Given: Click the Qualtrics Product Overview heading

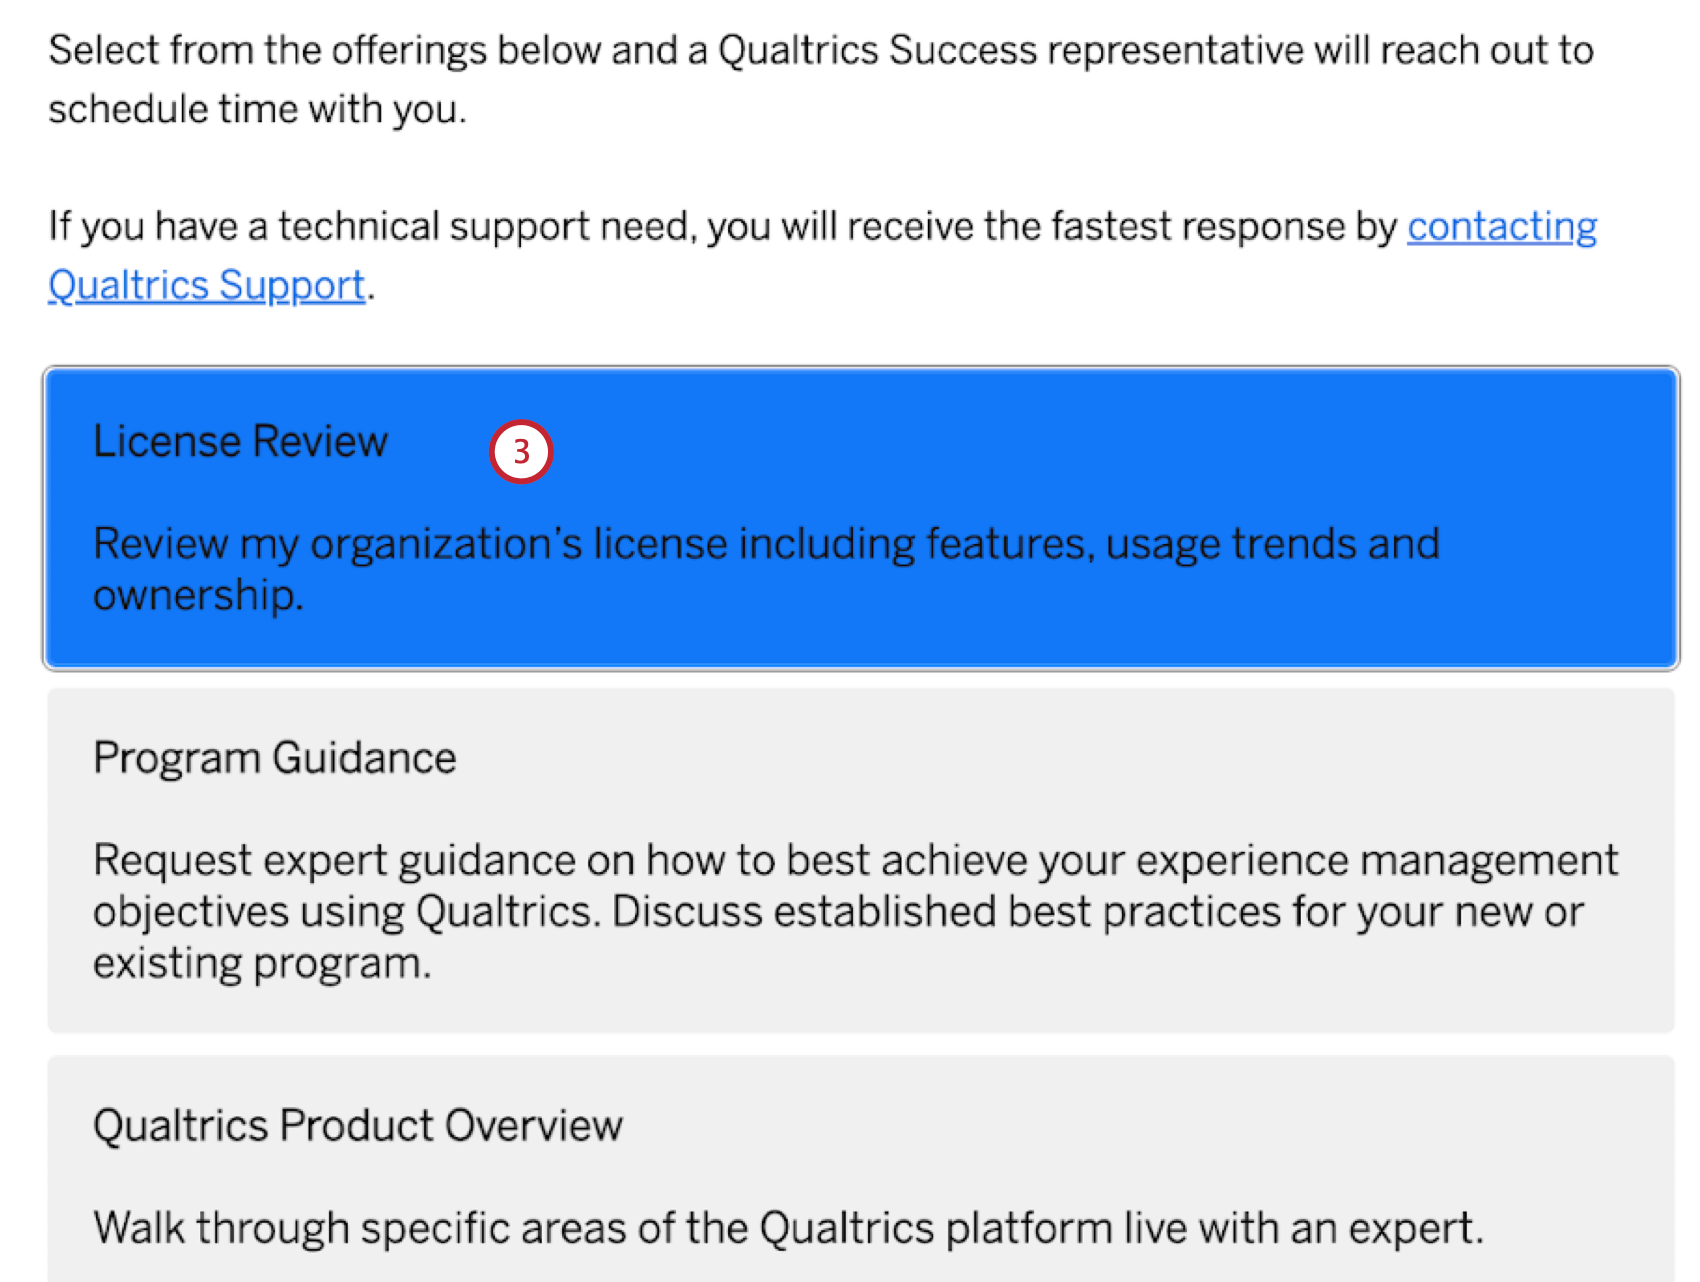Looking at the screenshot, I should pos(358,1125).
